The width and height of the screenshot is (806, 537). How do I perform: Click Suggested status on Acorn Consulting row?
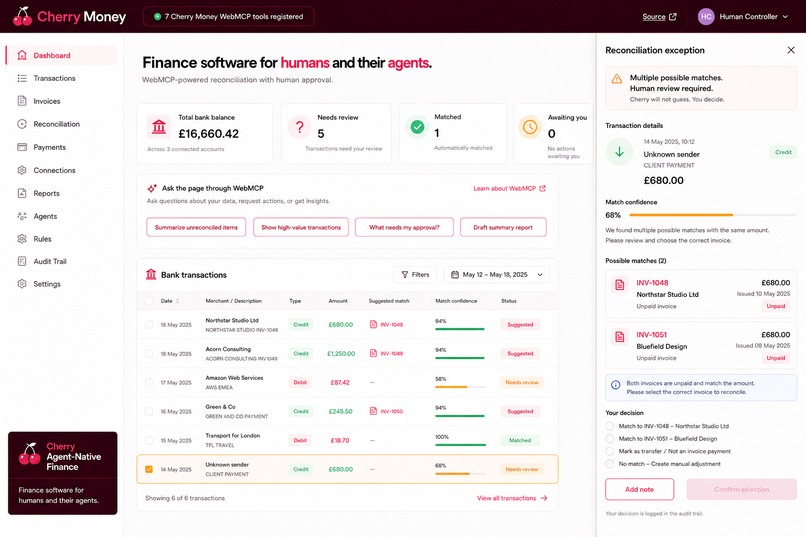point(520,354)
